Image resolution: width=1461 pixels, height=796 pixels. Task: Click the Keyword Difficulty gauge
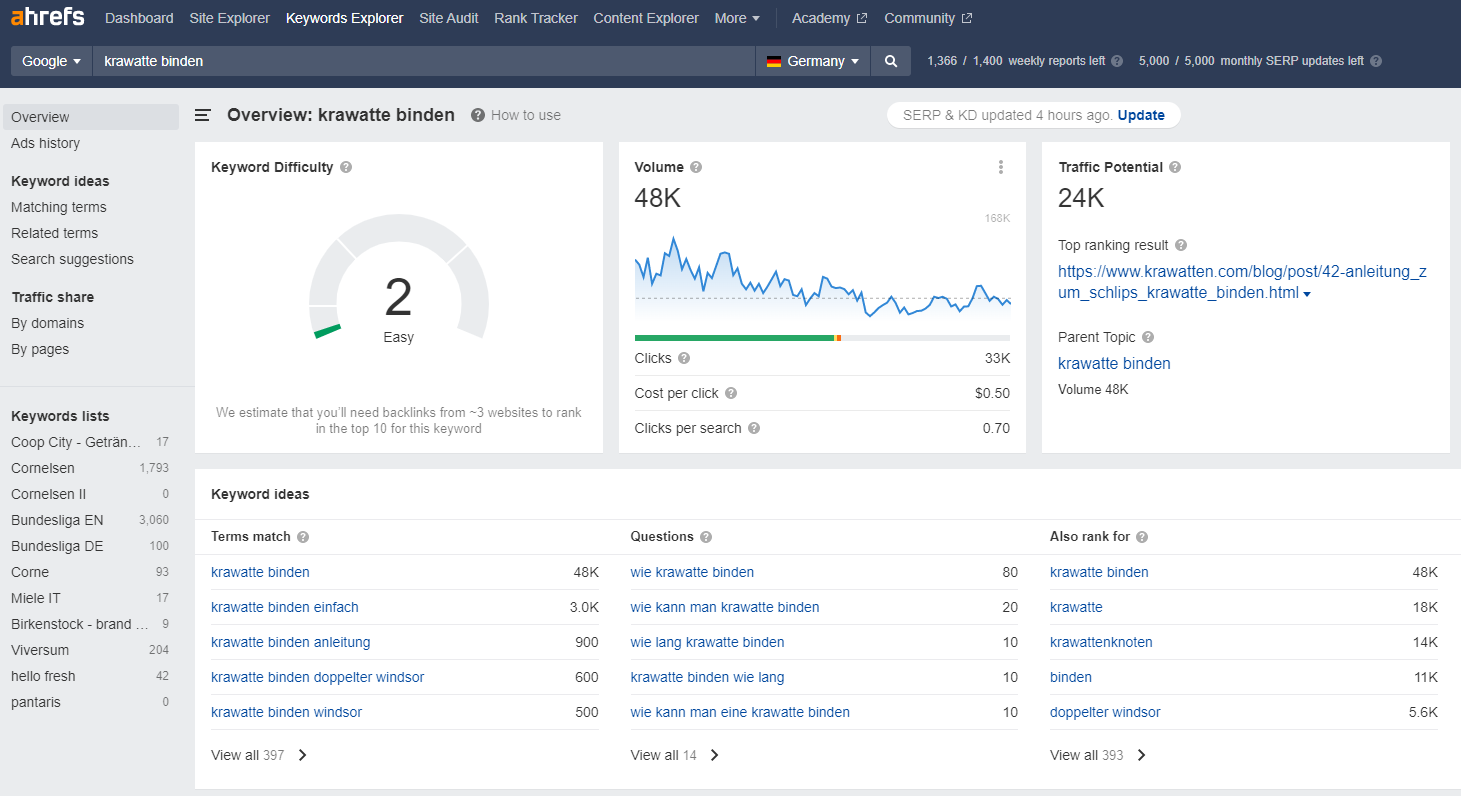(398, 278)
